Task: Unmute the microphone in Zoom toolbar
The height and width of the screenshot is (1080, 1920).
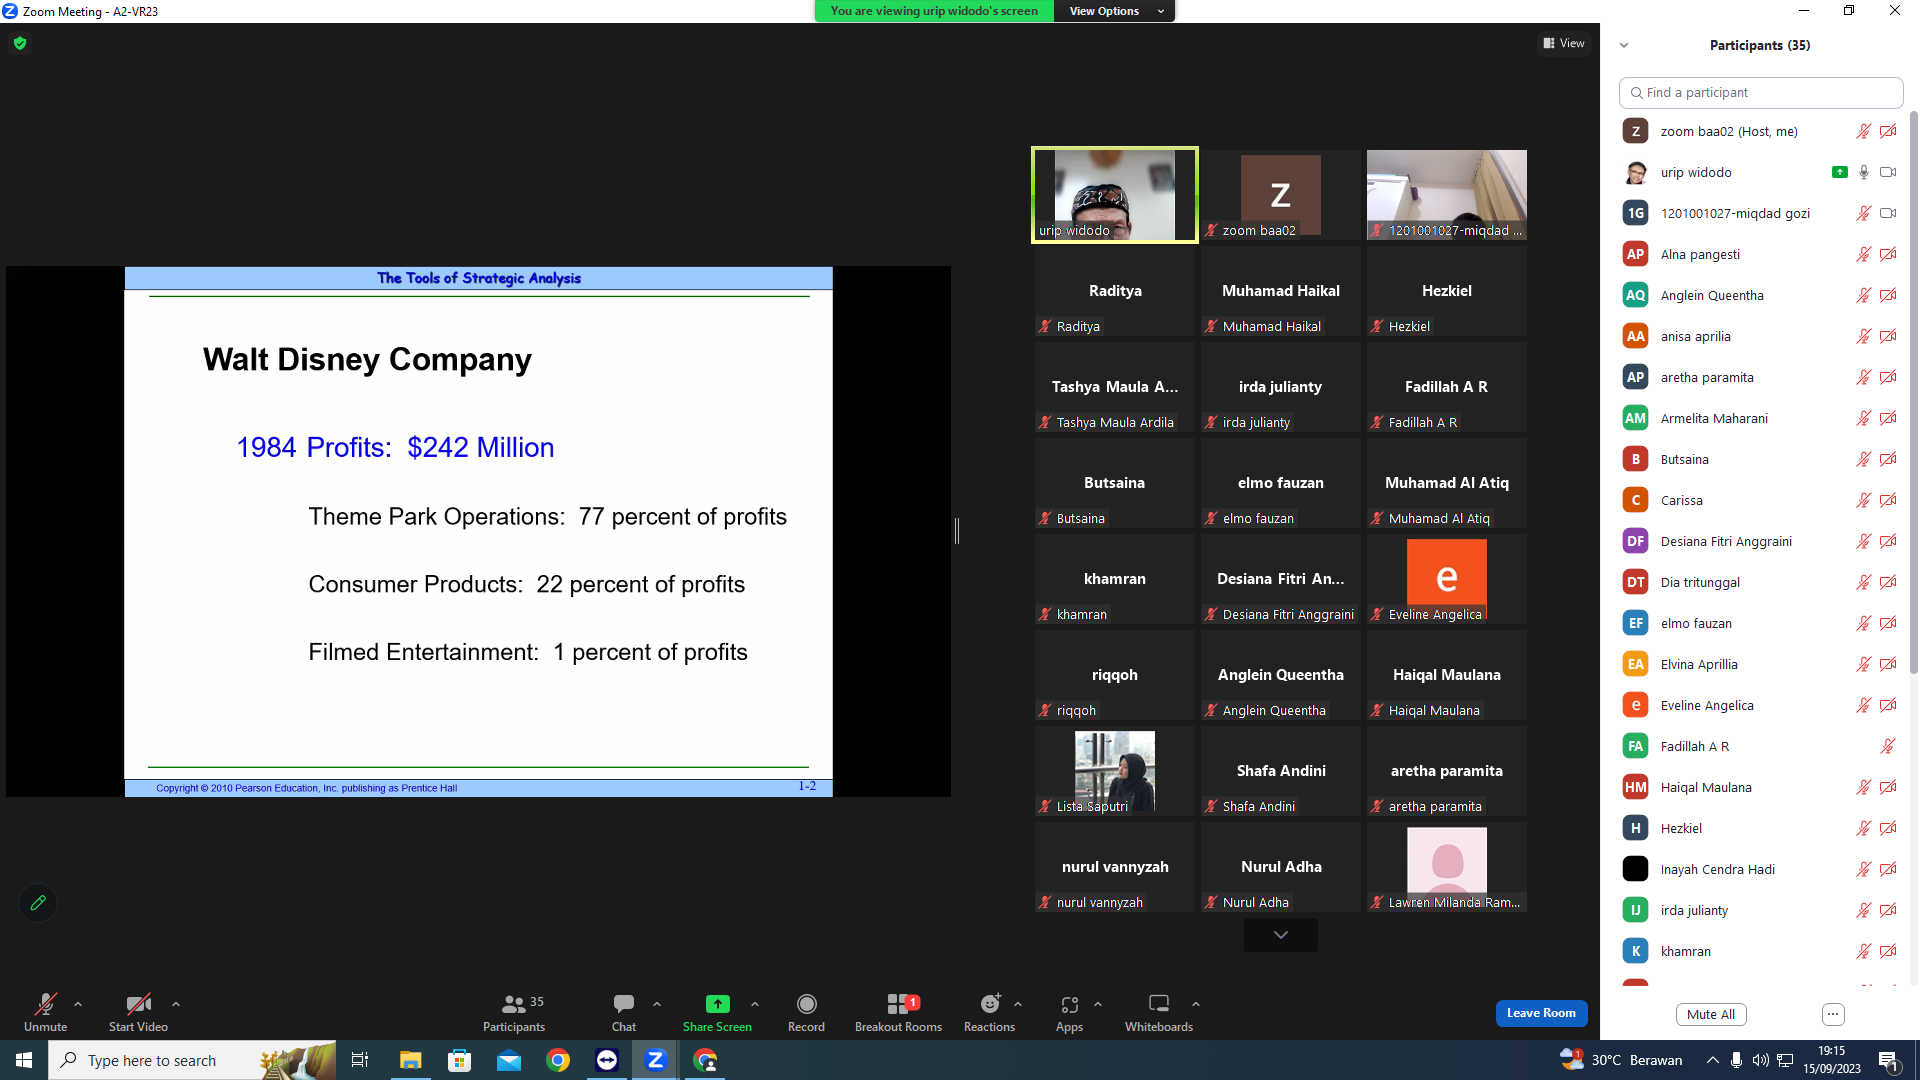Action: click(45, 1012)
